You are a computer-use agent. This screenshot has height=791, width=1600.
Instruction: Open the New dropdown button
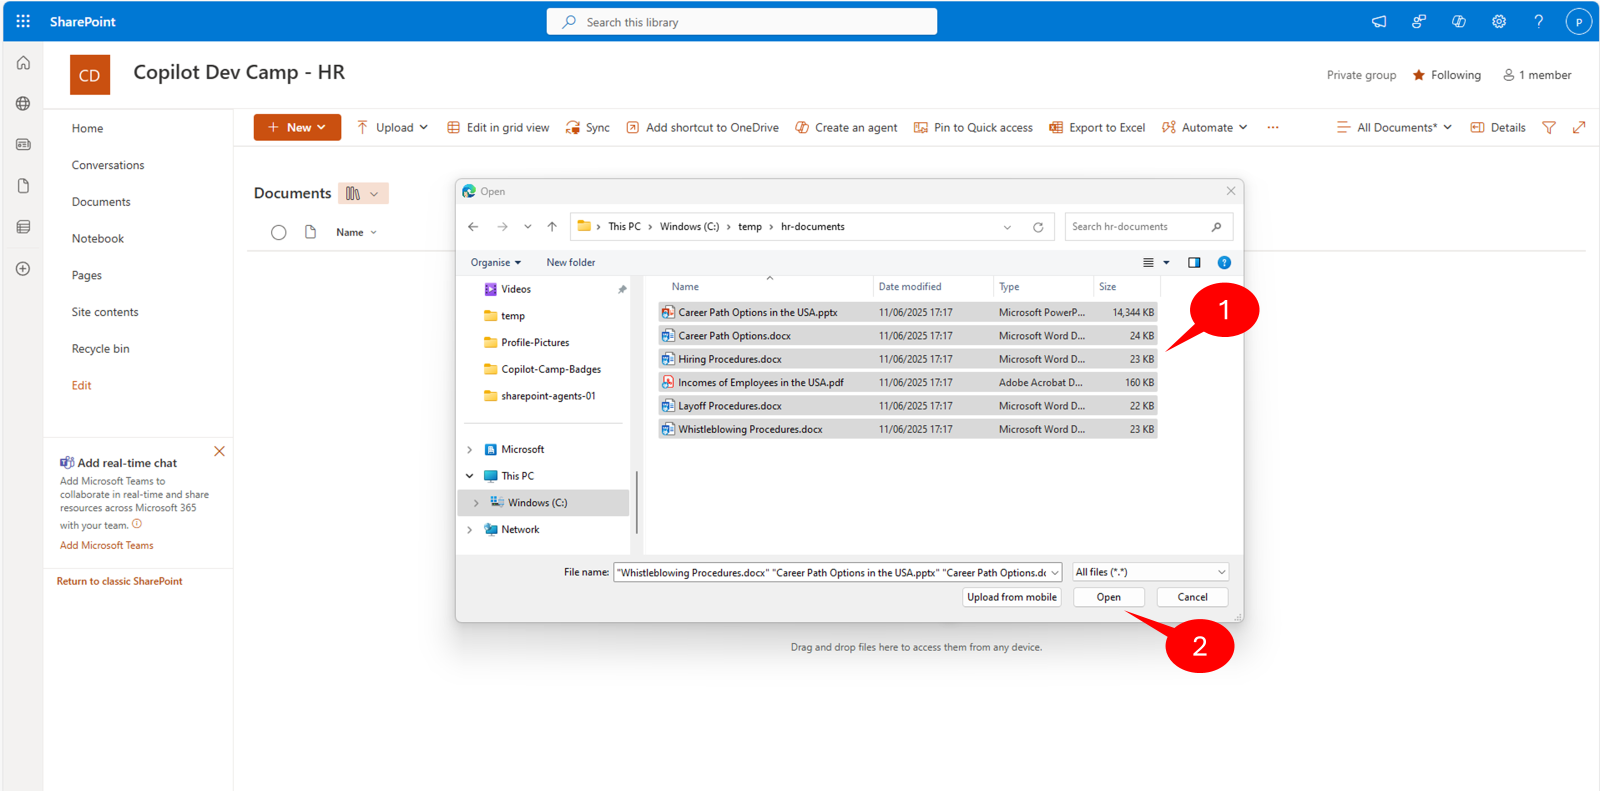point(297,127)
